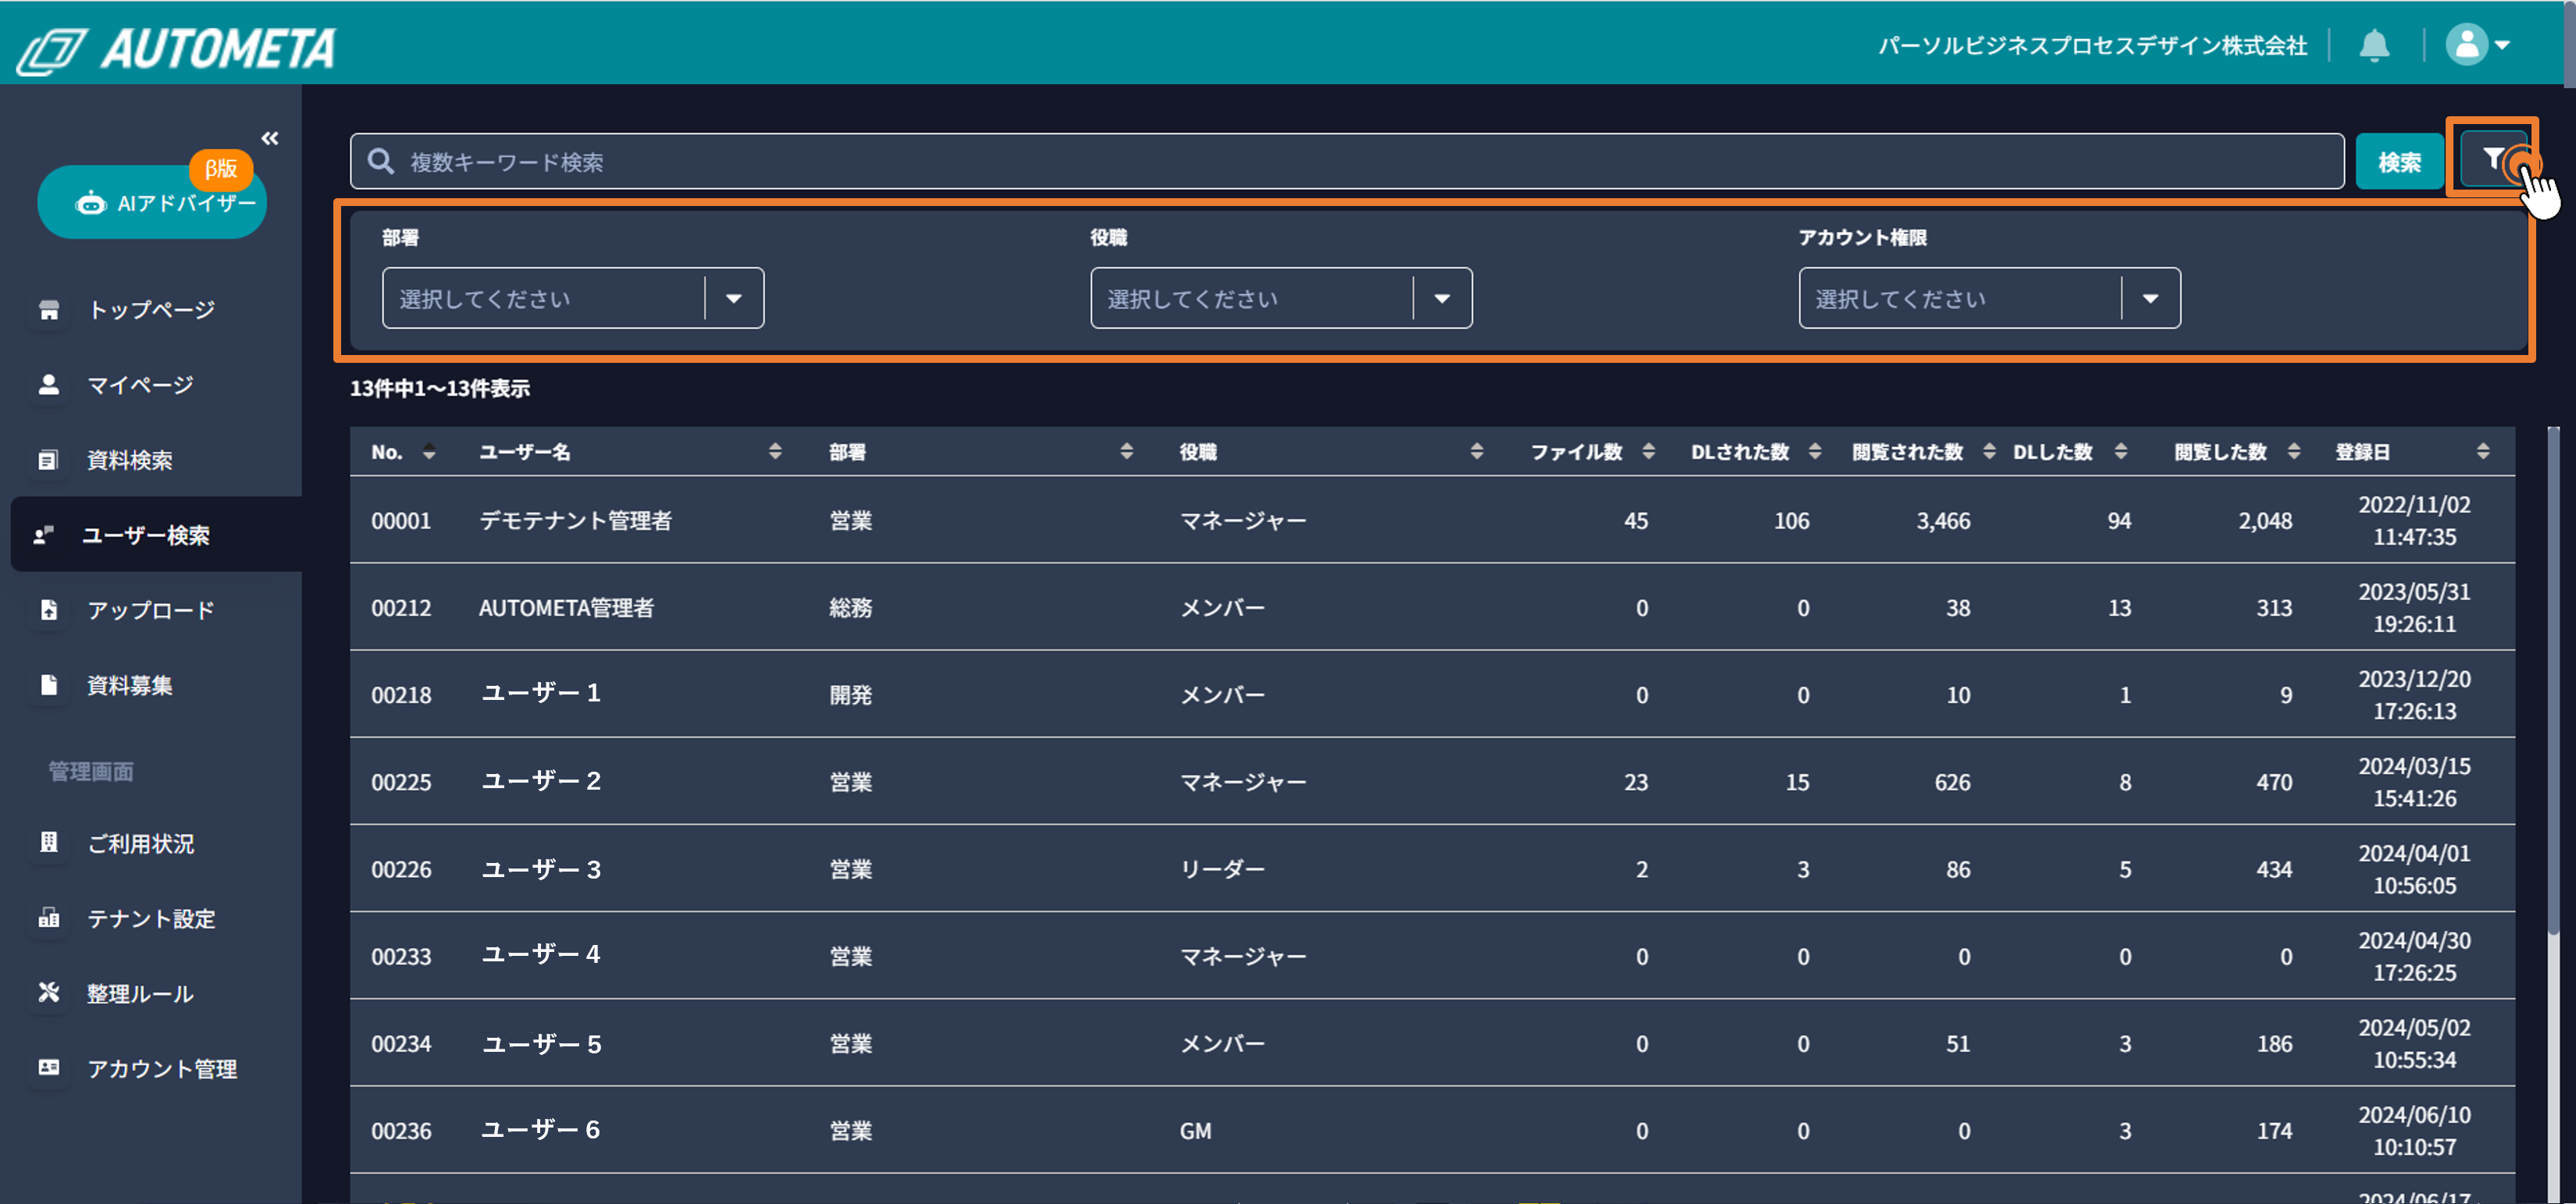
Task: Open アップロード menu item
Action: 152,610
